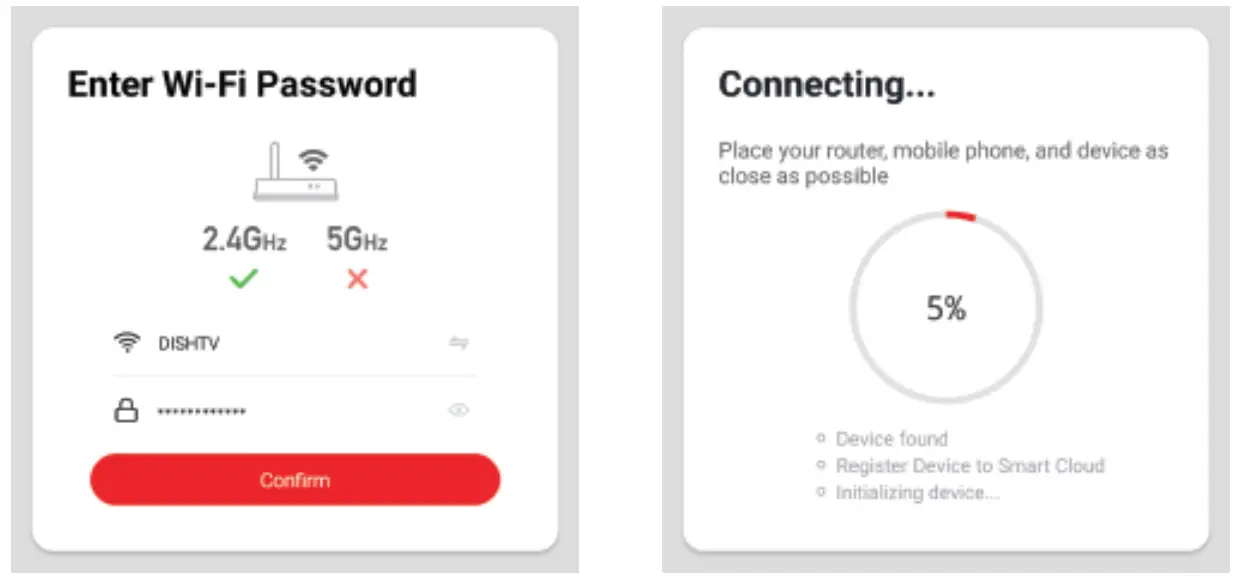Show password with the eye icon
1239x580 pixels.
(459, 410)
